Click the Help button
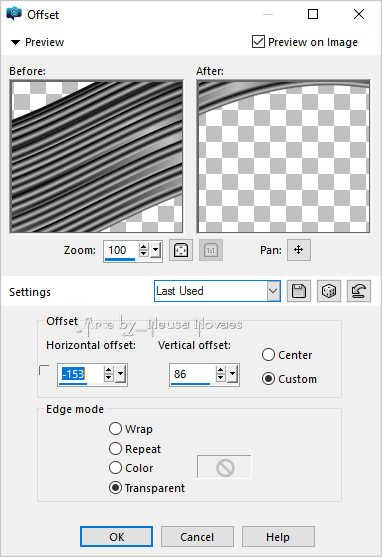 point(278,537)
